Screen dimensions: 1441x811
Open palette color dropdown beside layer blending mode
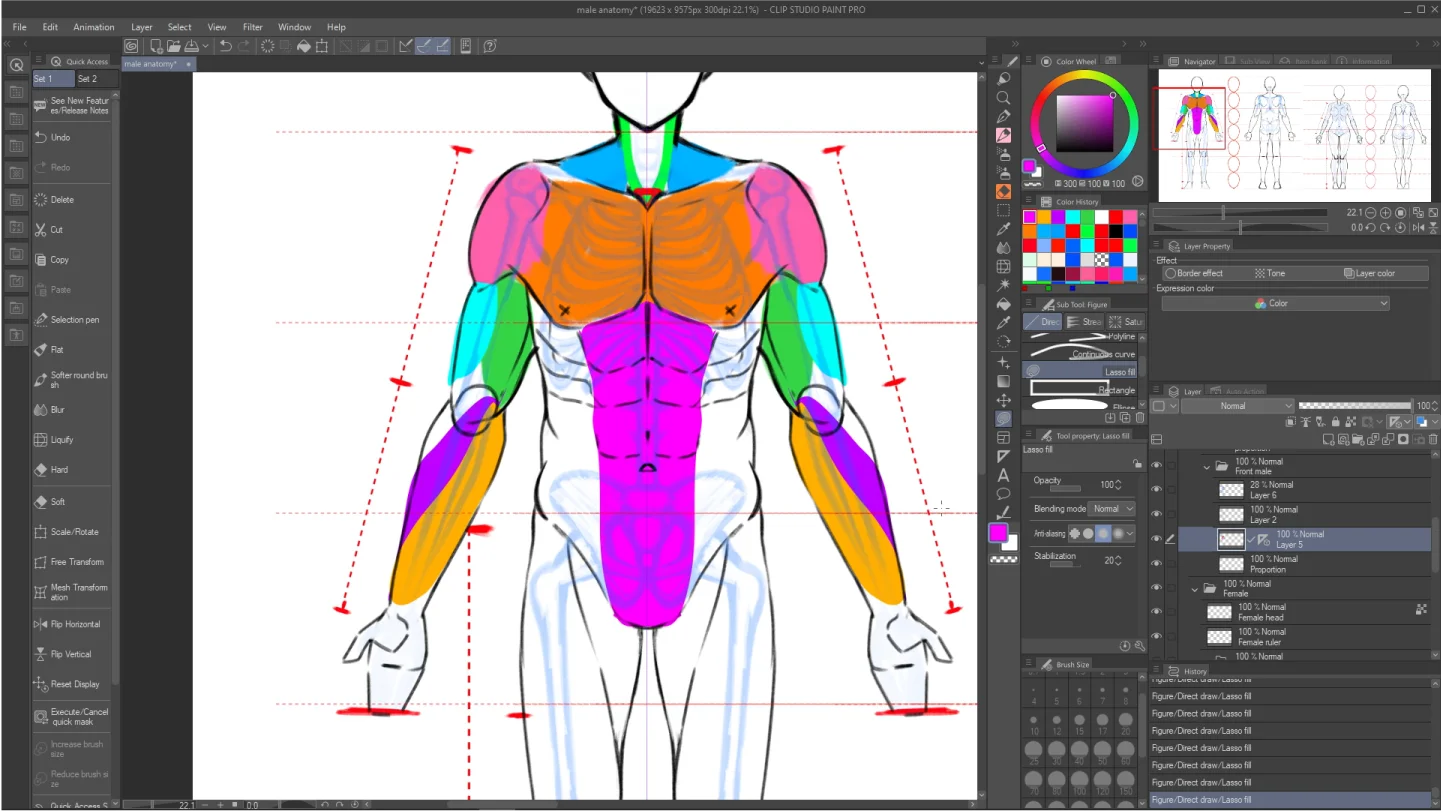point(1165,406)
